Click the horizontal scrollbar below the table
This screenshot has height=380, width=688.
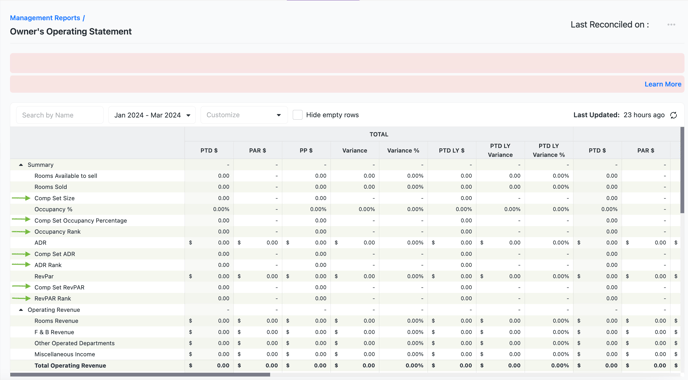140,375
